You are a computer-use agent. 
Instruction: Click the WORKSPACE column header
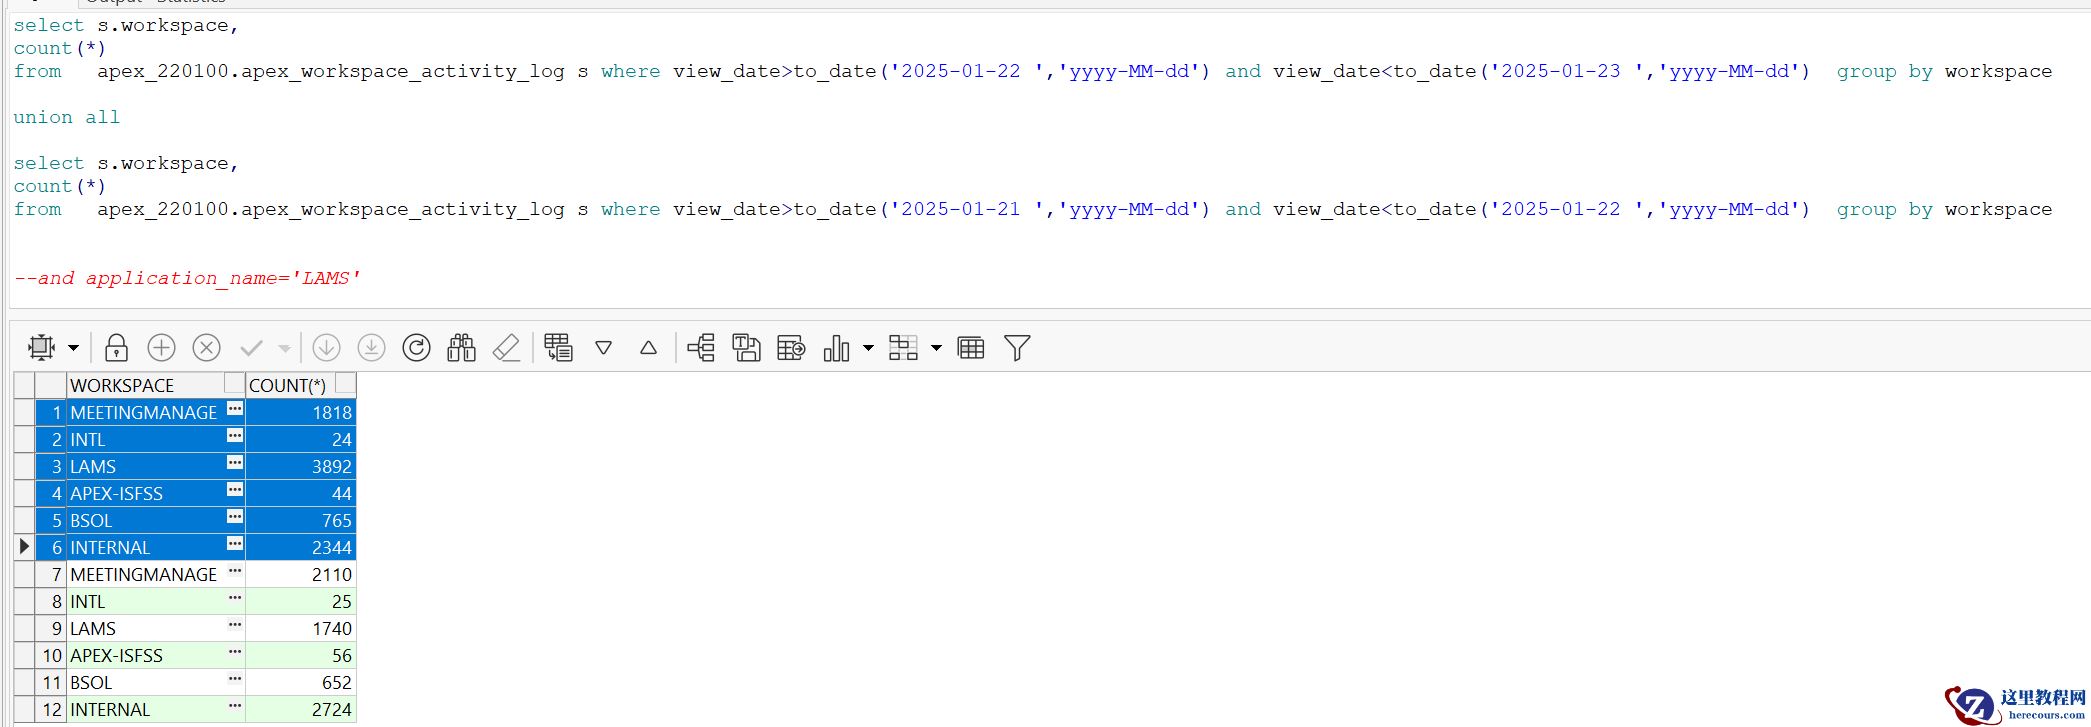tap(156, 385)
